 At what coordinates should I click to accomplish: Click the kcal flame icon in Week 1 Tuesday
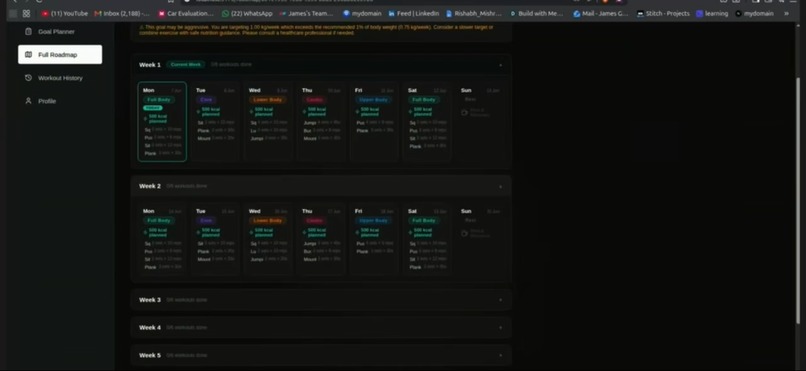[x=198, y=112]
